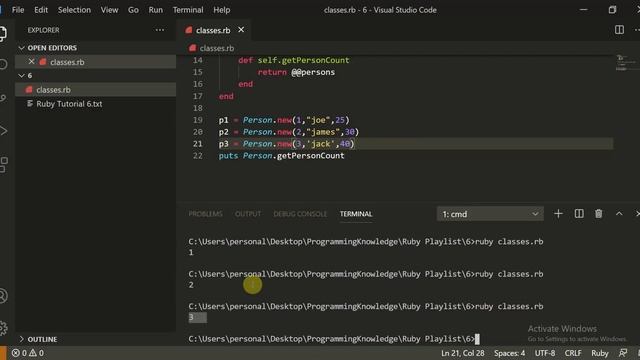Open classes.rb in the folder tree

pos(96,90)
